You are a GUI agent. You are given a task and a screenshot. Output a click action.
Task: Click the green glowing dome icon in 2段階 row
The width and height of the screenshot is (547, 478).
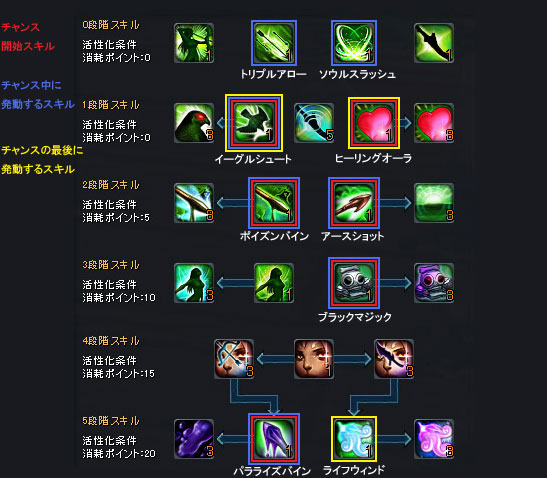434,203
